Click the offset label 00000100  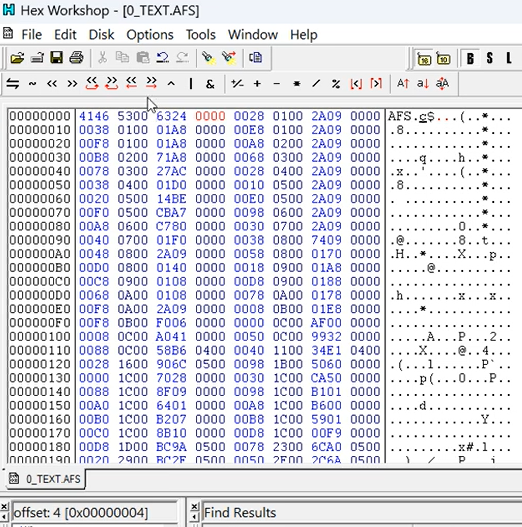[x=40, y=337]
